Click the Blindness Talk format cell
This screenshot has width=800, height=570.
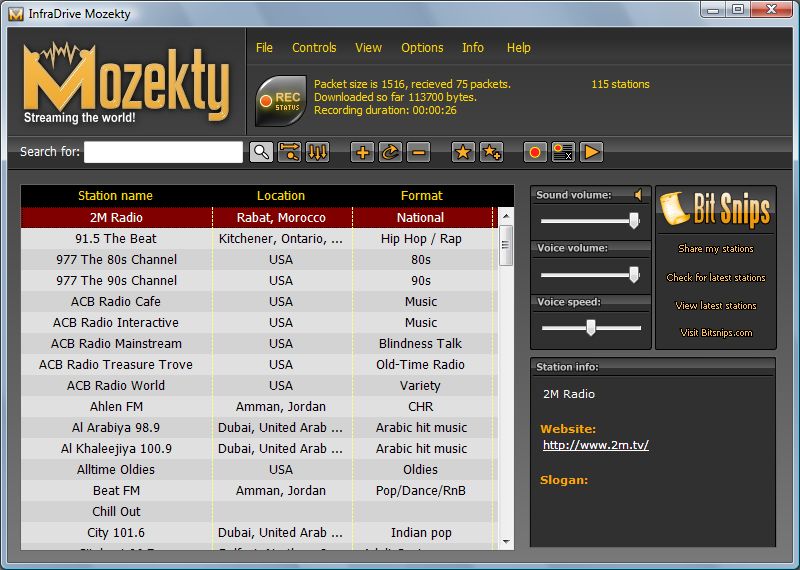[420, 343]
